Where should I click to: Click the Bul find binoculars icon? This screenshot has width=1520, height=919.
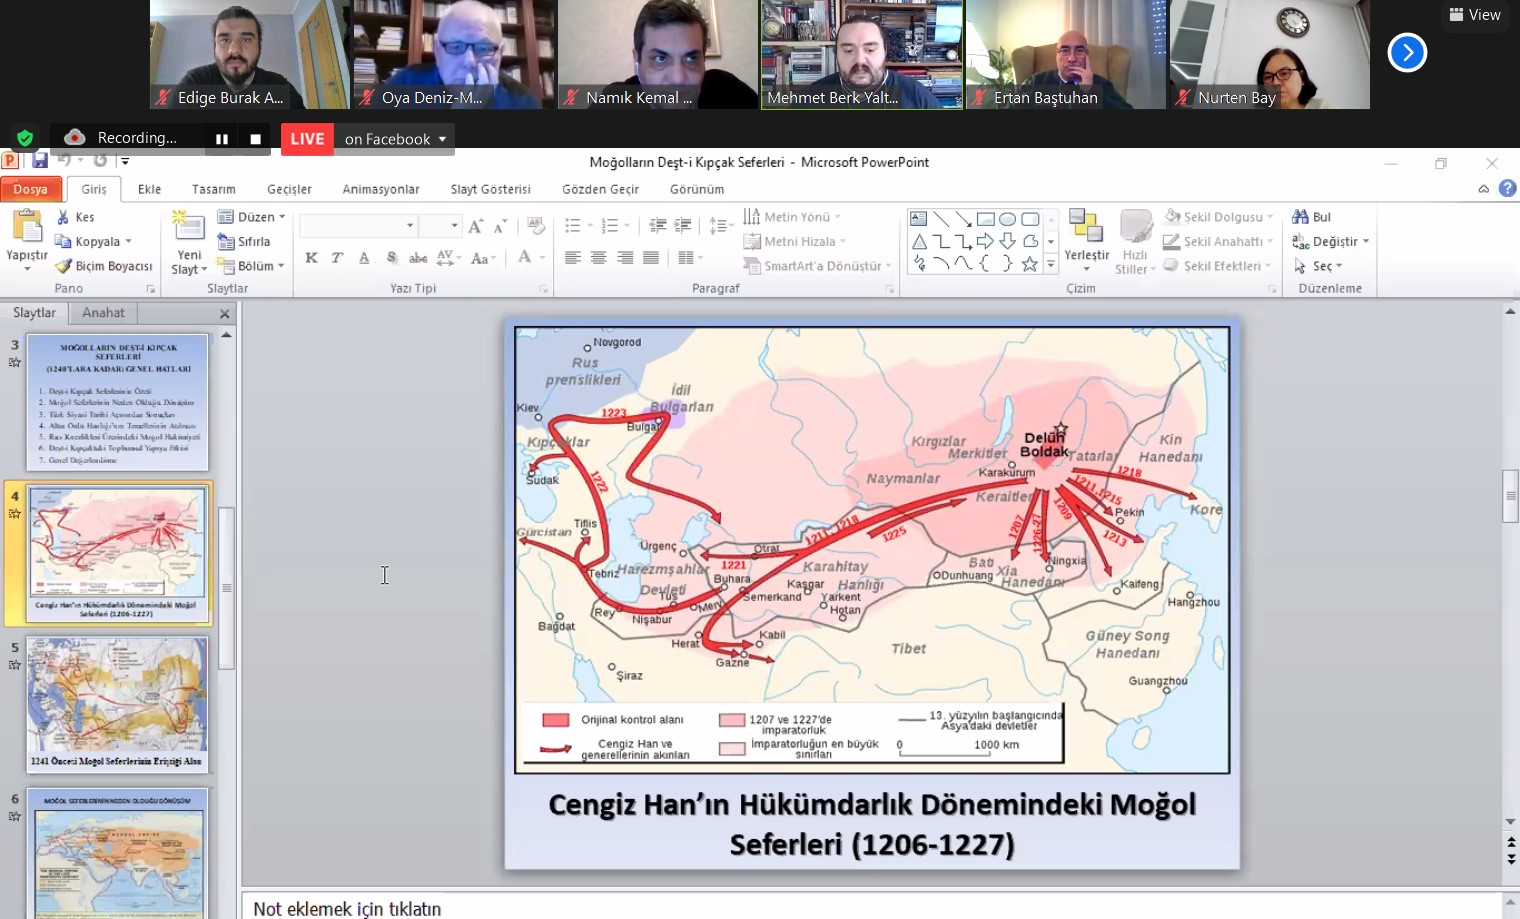(x=1301, y=217)
